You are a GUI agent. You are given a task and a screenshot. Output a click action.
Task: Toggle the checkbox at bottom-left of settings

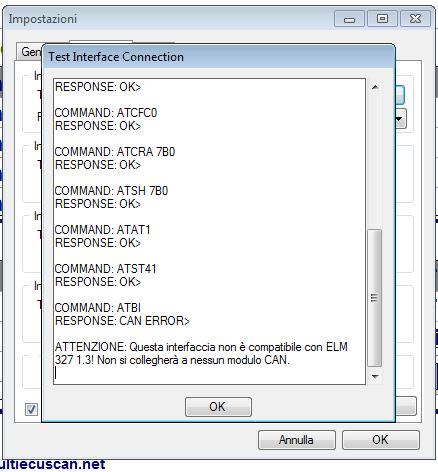pyautogui.click(x=31, y=409)
